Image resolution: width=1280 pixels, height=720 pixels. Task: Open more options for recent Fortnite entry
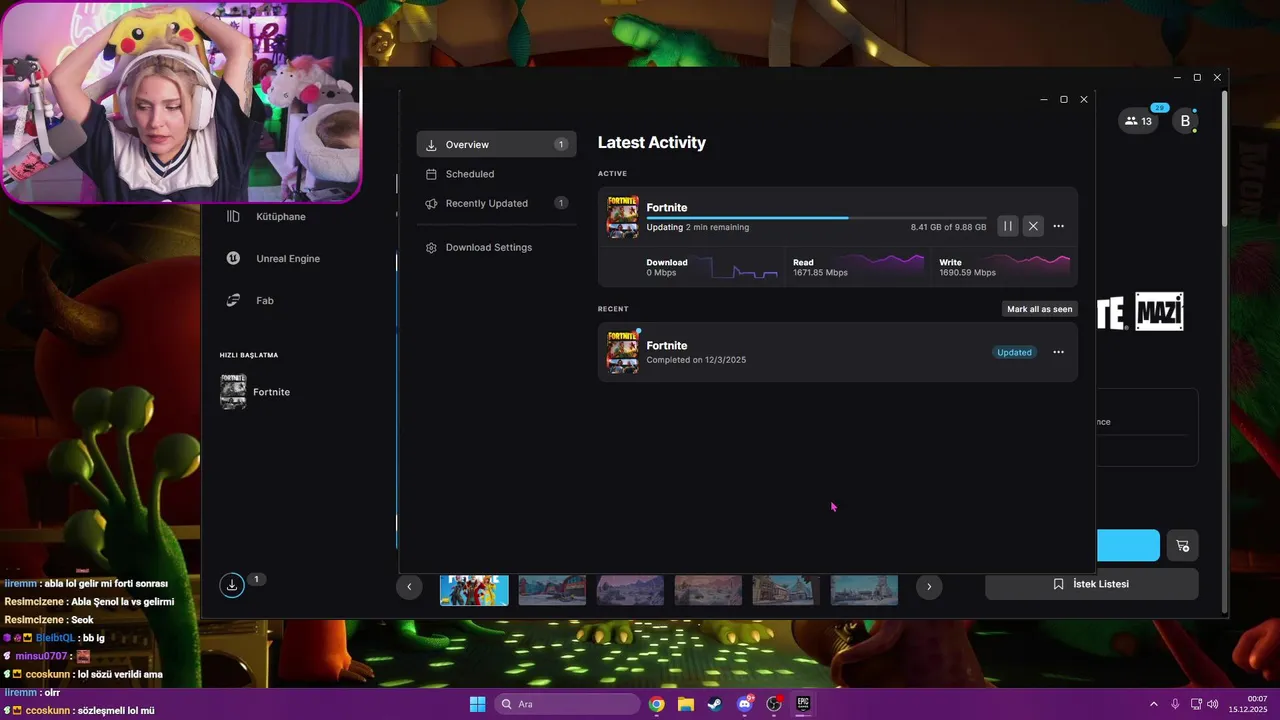click(x=1058, y=352)
